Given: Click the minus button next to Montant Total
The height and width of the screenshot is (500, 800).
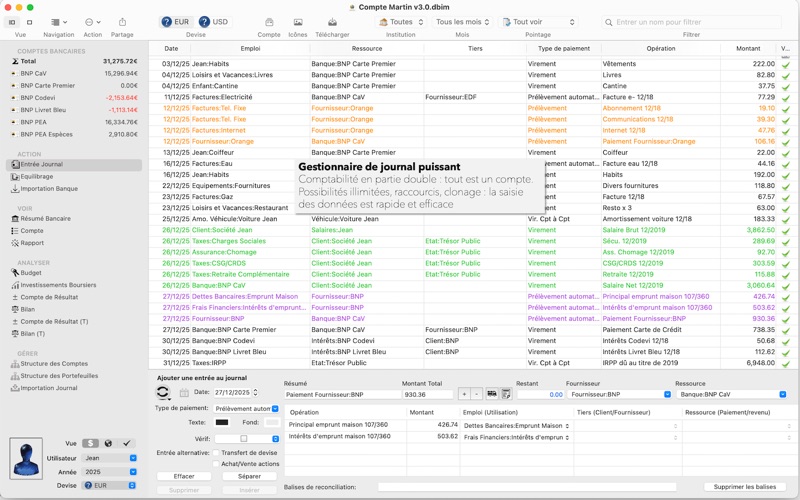Looking at the screenshot, I should [x=476, y=394].
